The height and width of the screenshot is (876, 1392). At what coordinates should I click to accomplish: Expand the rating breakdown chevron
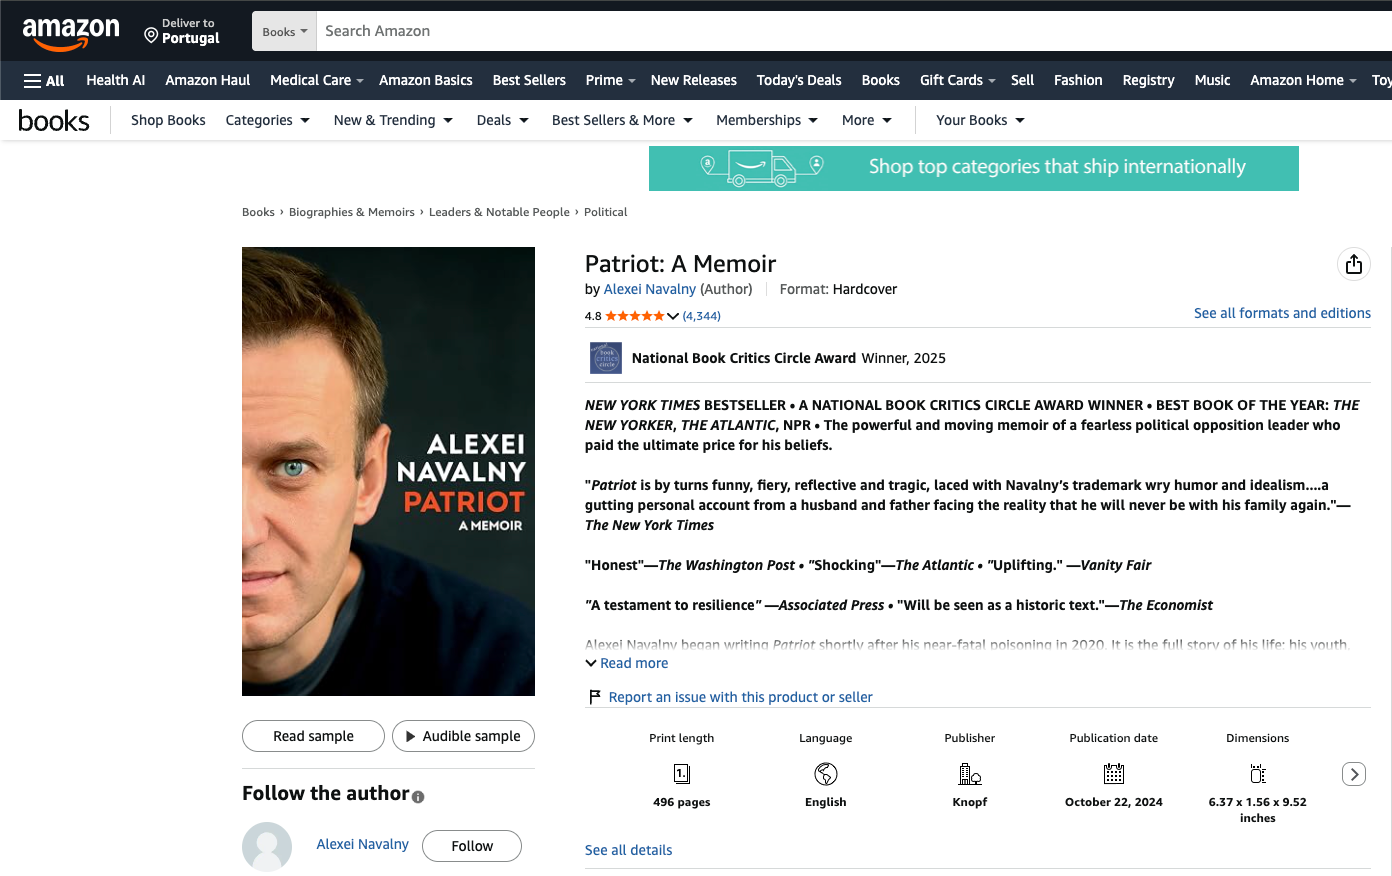click(673, 316)
